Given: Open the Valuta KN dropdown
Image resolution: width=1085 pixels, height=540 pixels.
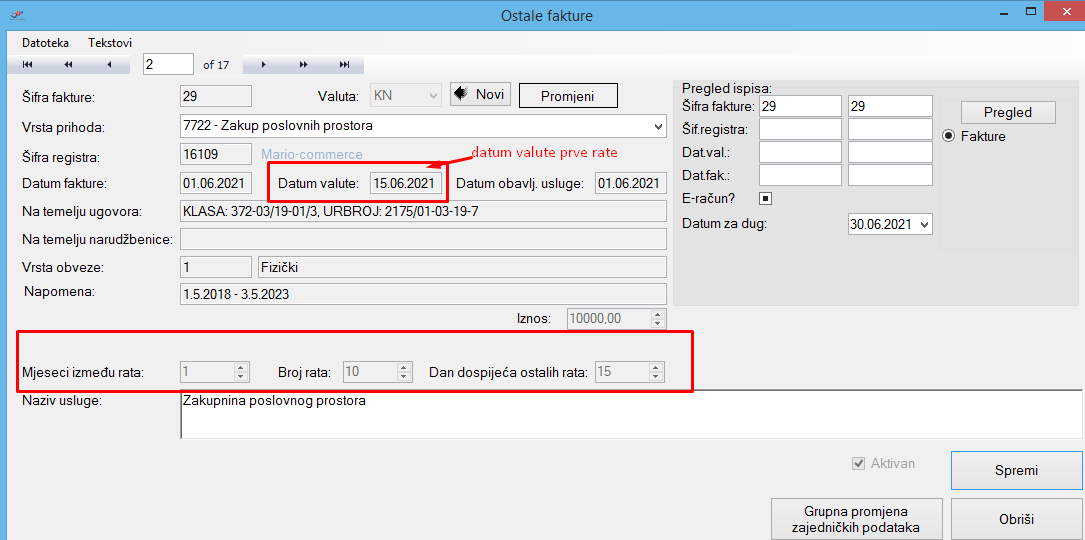Looking at the screenshot, I should pos(433,96).
